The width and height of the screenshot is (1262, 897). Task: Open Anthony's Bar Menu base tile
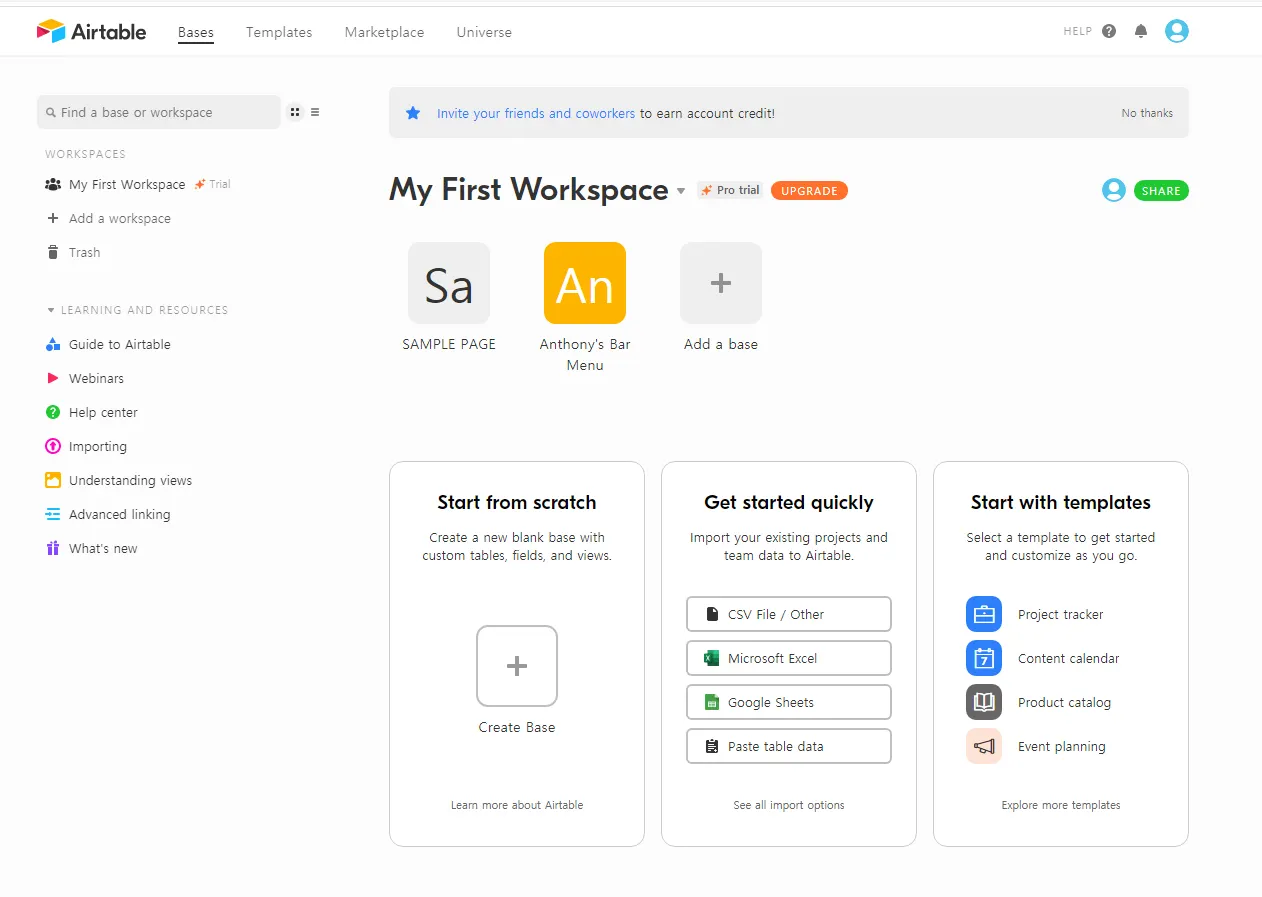coord(585,283)
